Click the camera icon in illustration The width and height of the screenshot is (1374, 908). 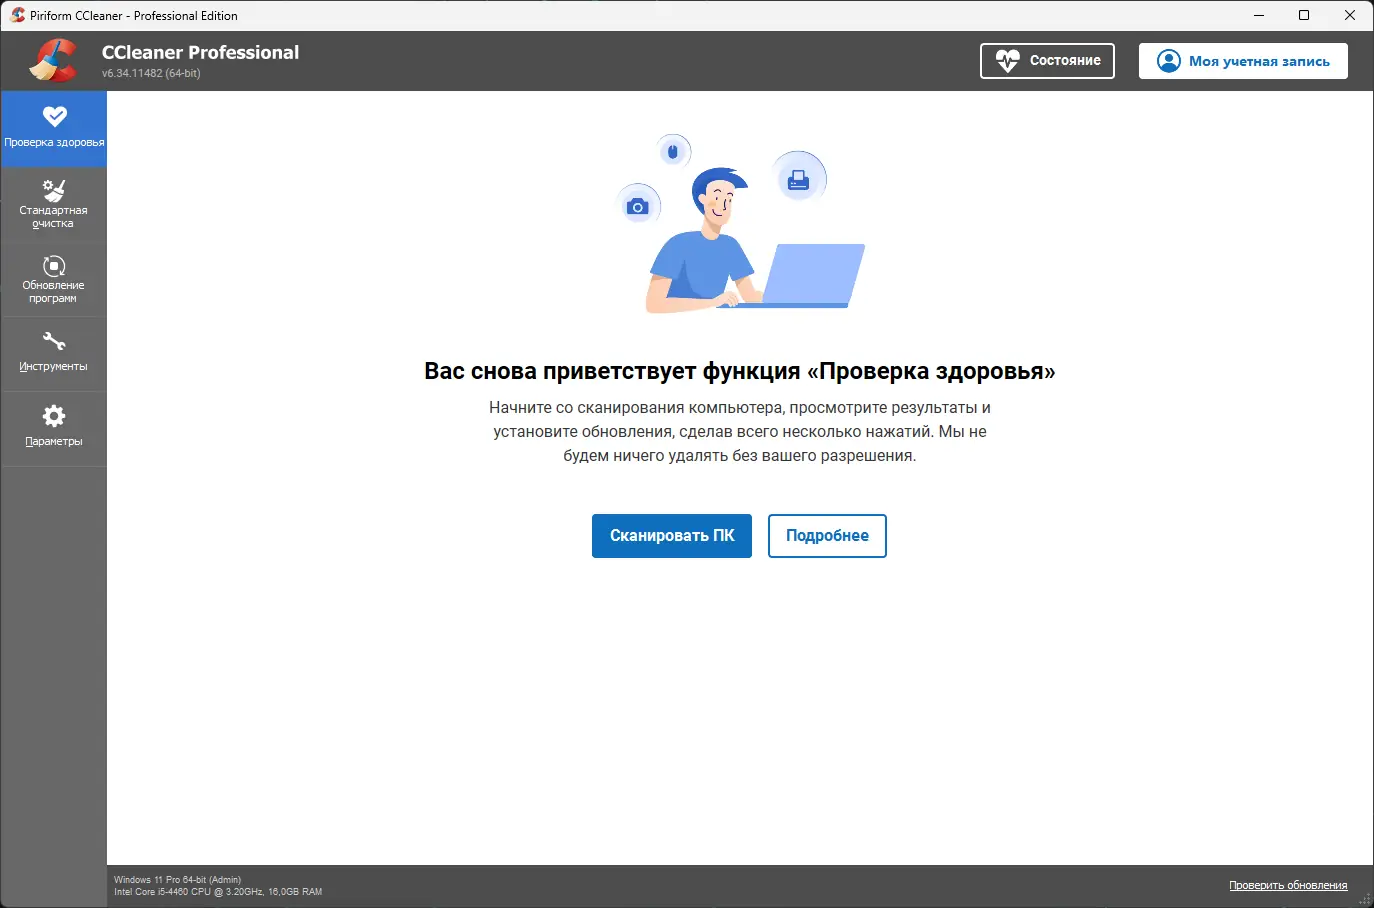(x=637, y=207)
